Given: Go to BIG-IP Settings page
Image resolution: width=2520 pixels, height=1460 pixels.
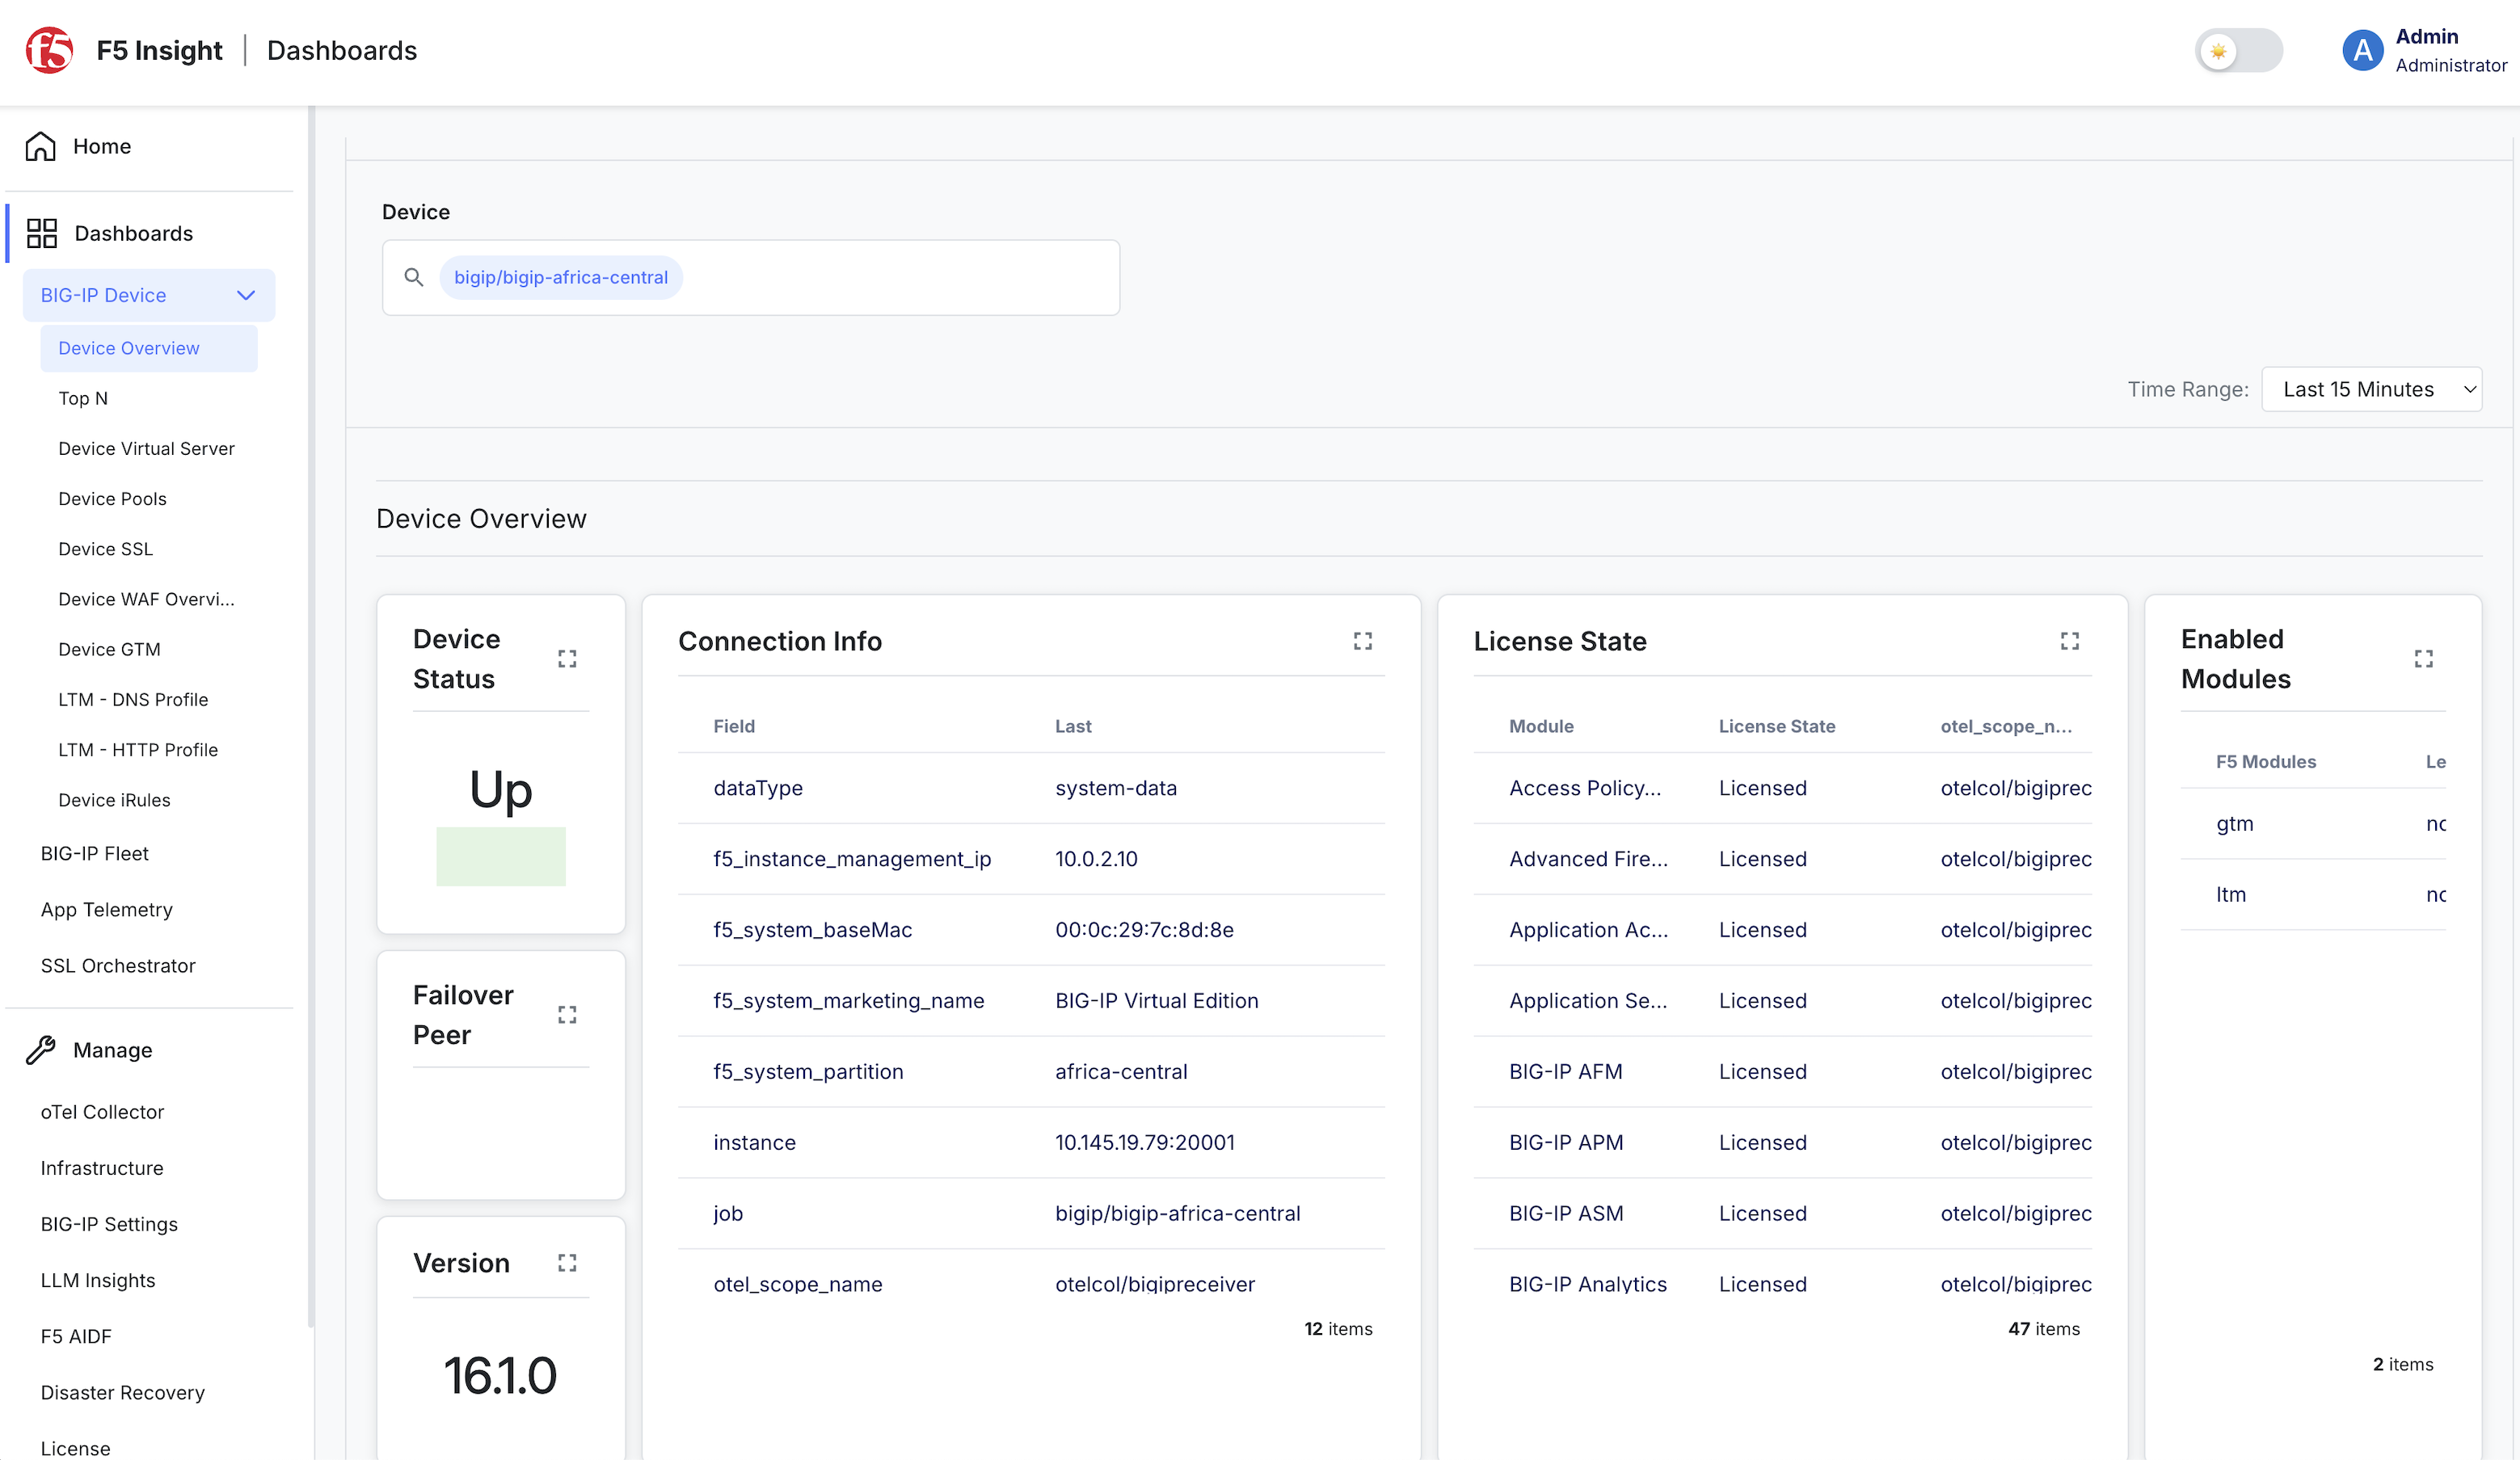Looking at the screenshot, I should pos(109,1224).
